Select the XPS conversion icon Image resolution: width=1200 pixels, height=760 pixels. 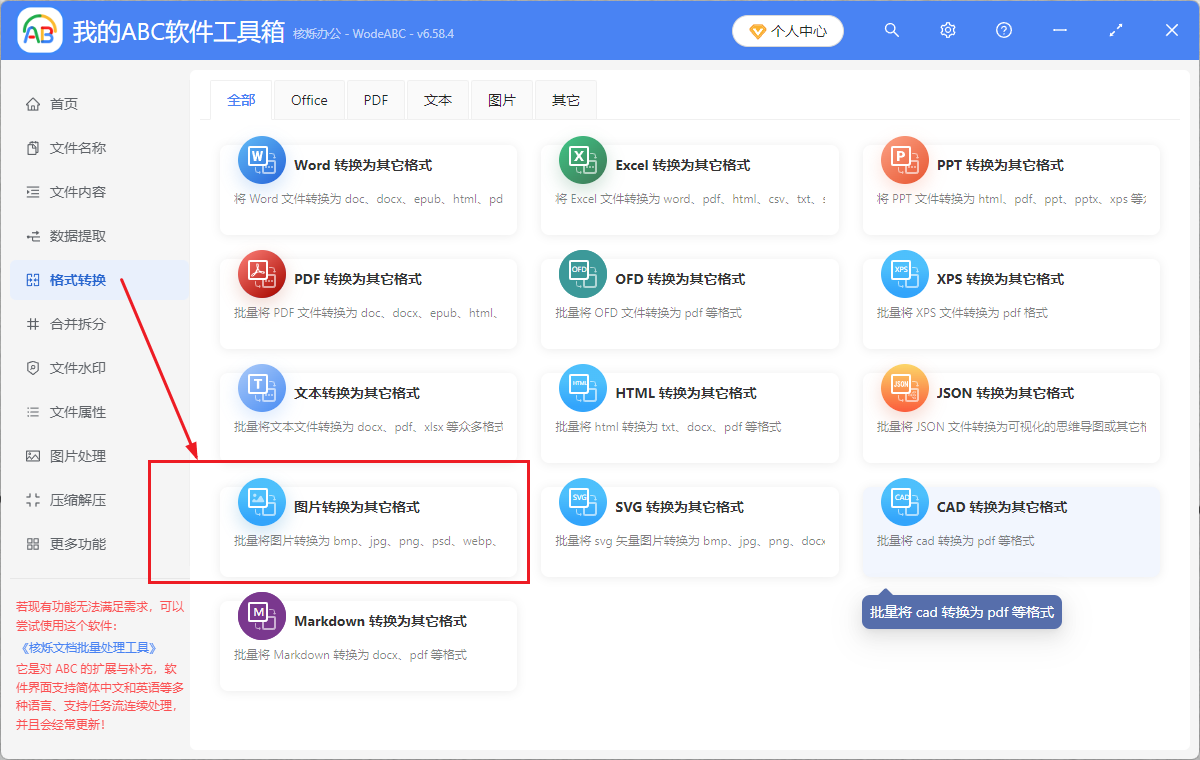[904, 274]
